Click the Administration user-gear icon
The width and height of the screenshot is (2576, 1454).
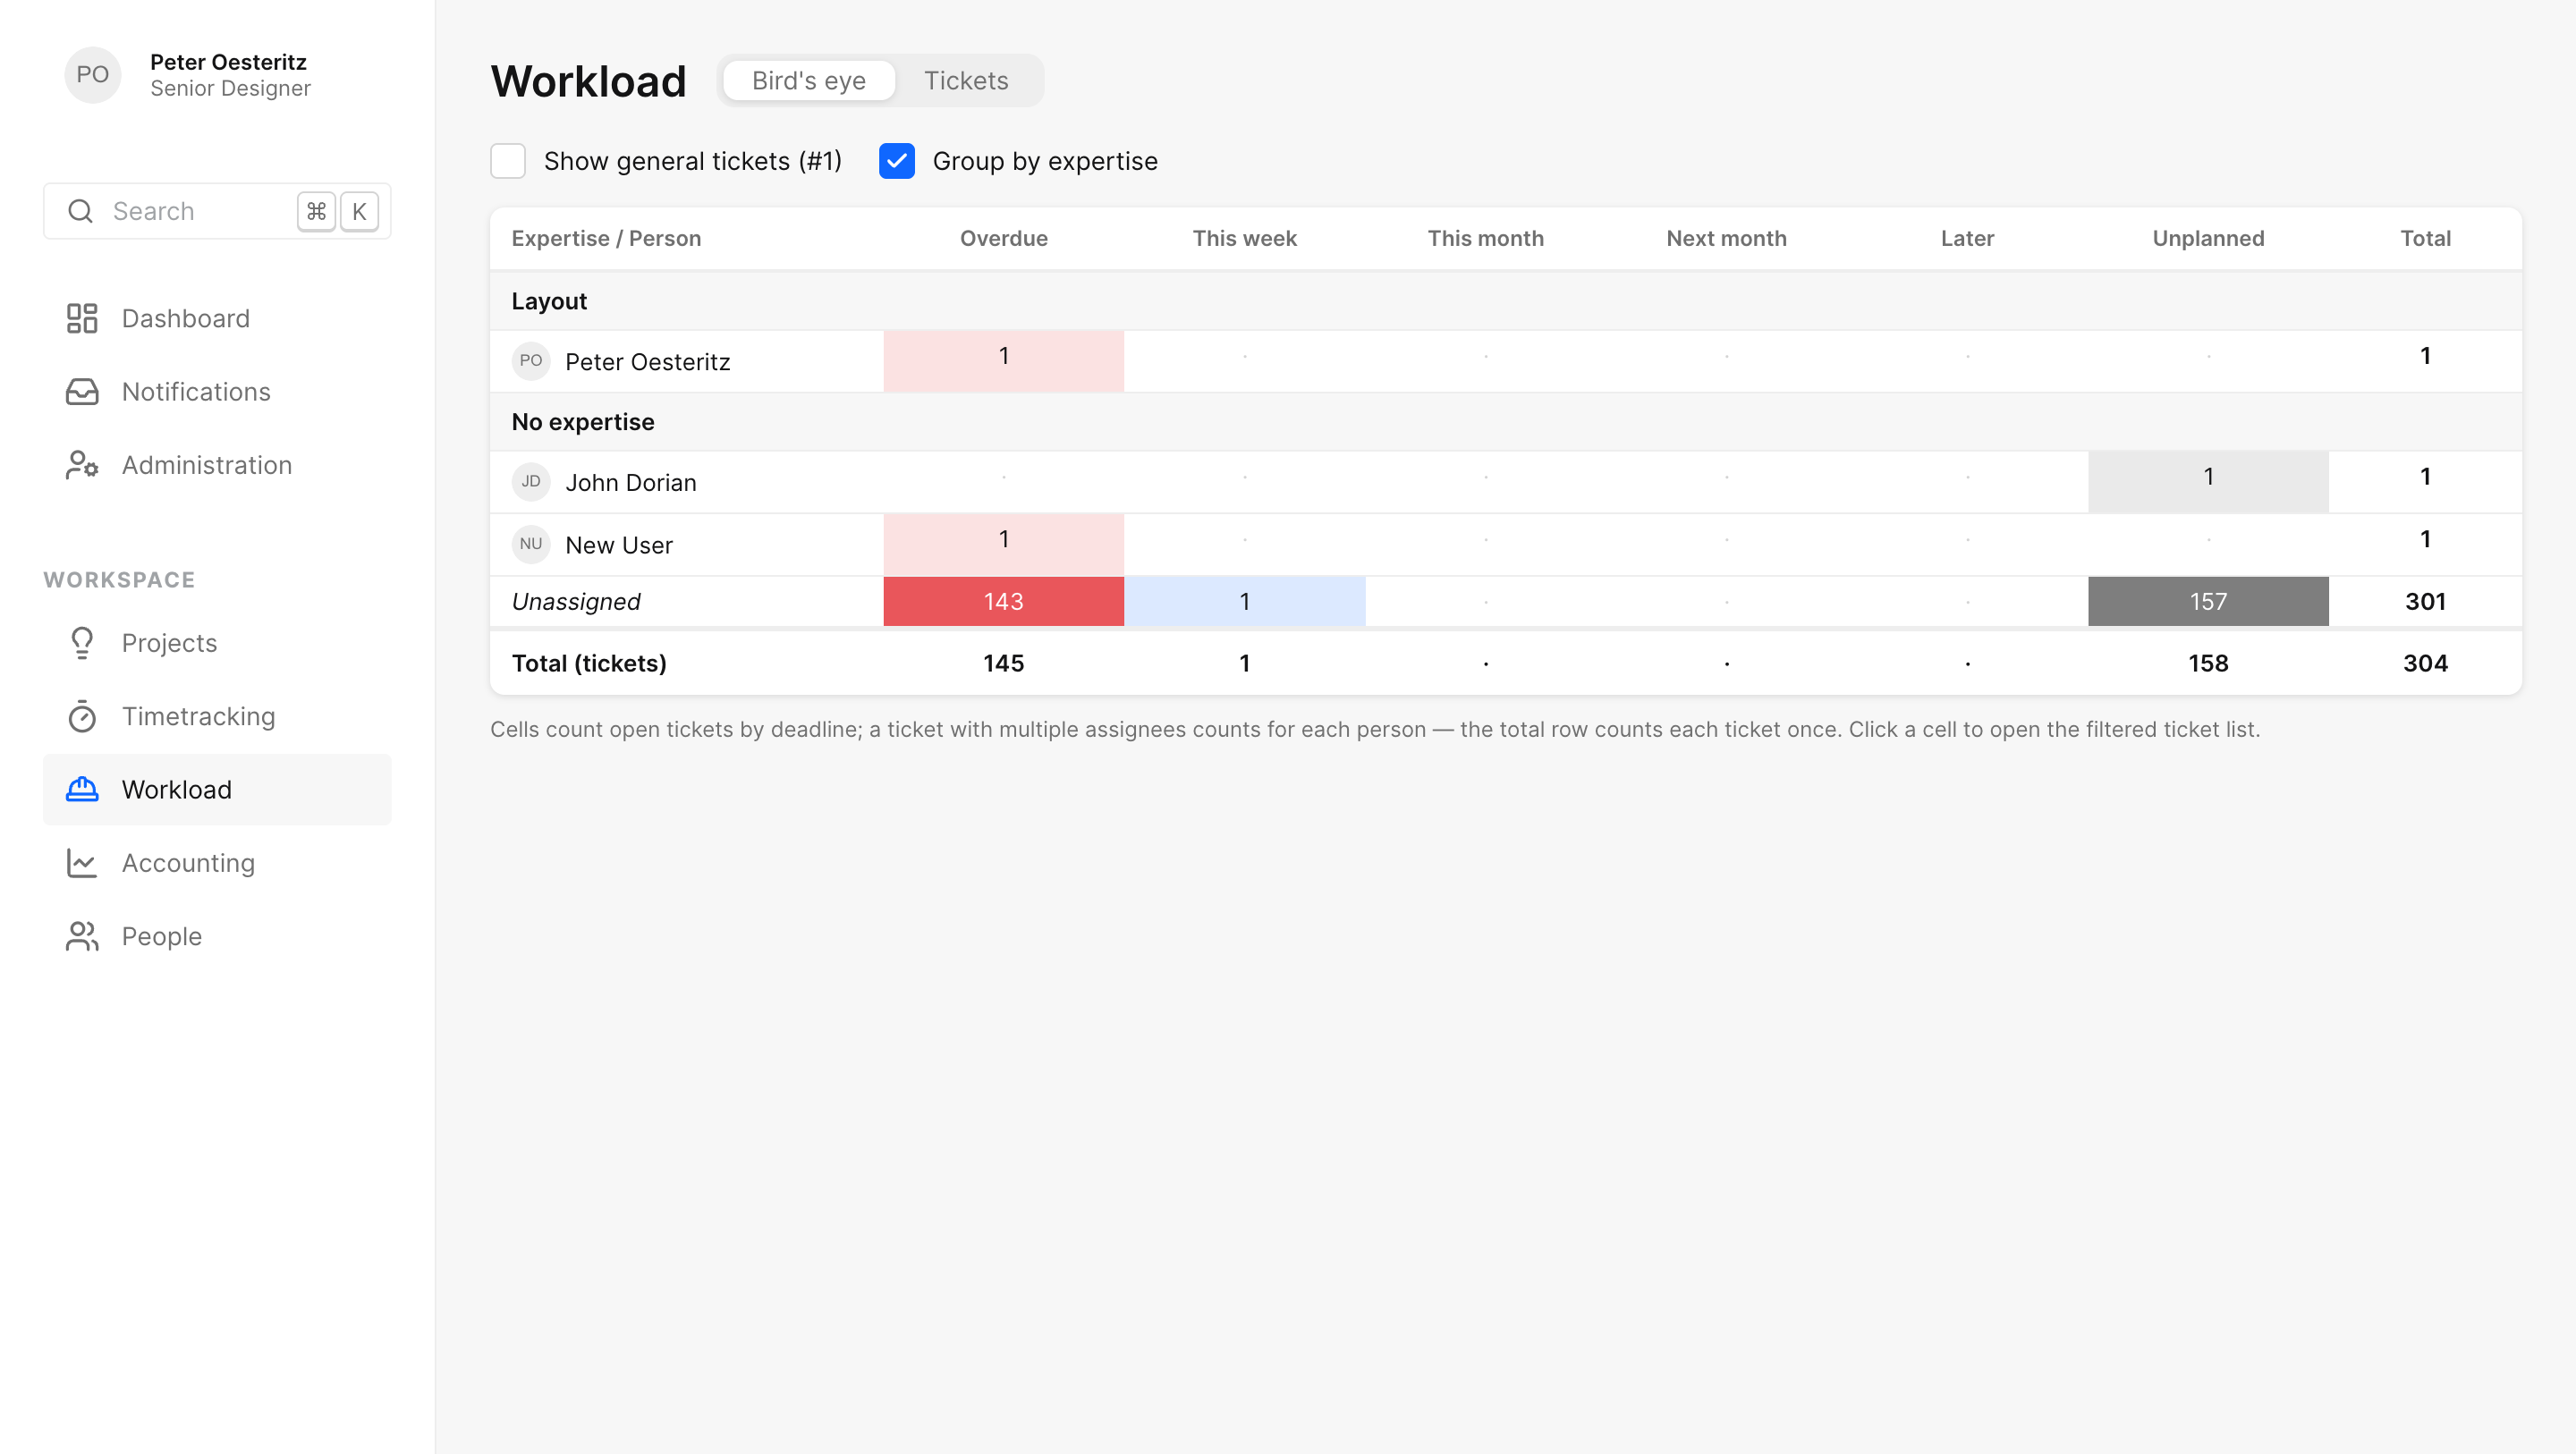point(82,465)
